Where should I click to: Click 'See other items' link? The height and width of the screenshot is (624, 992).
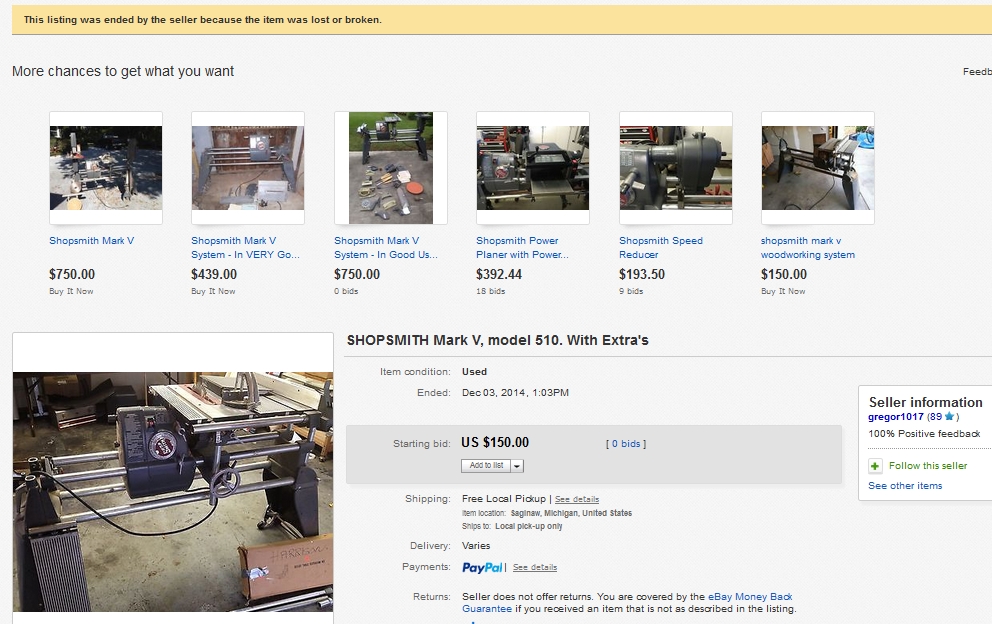click(x=905, y=485)
